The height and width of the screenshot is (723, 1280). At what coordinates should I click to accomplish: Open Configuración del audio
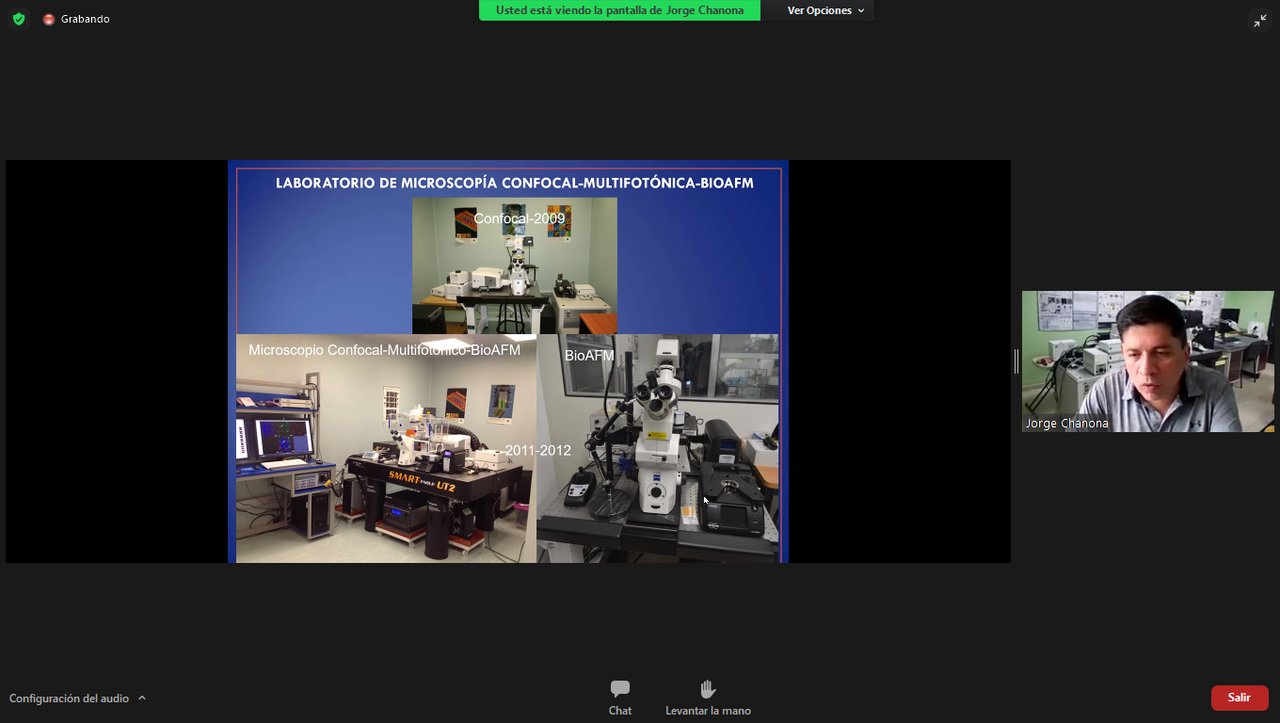(x=69, y=698)
